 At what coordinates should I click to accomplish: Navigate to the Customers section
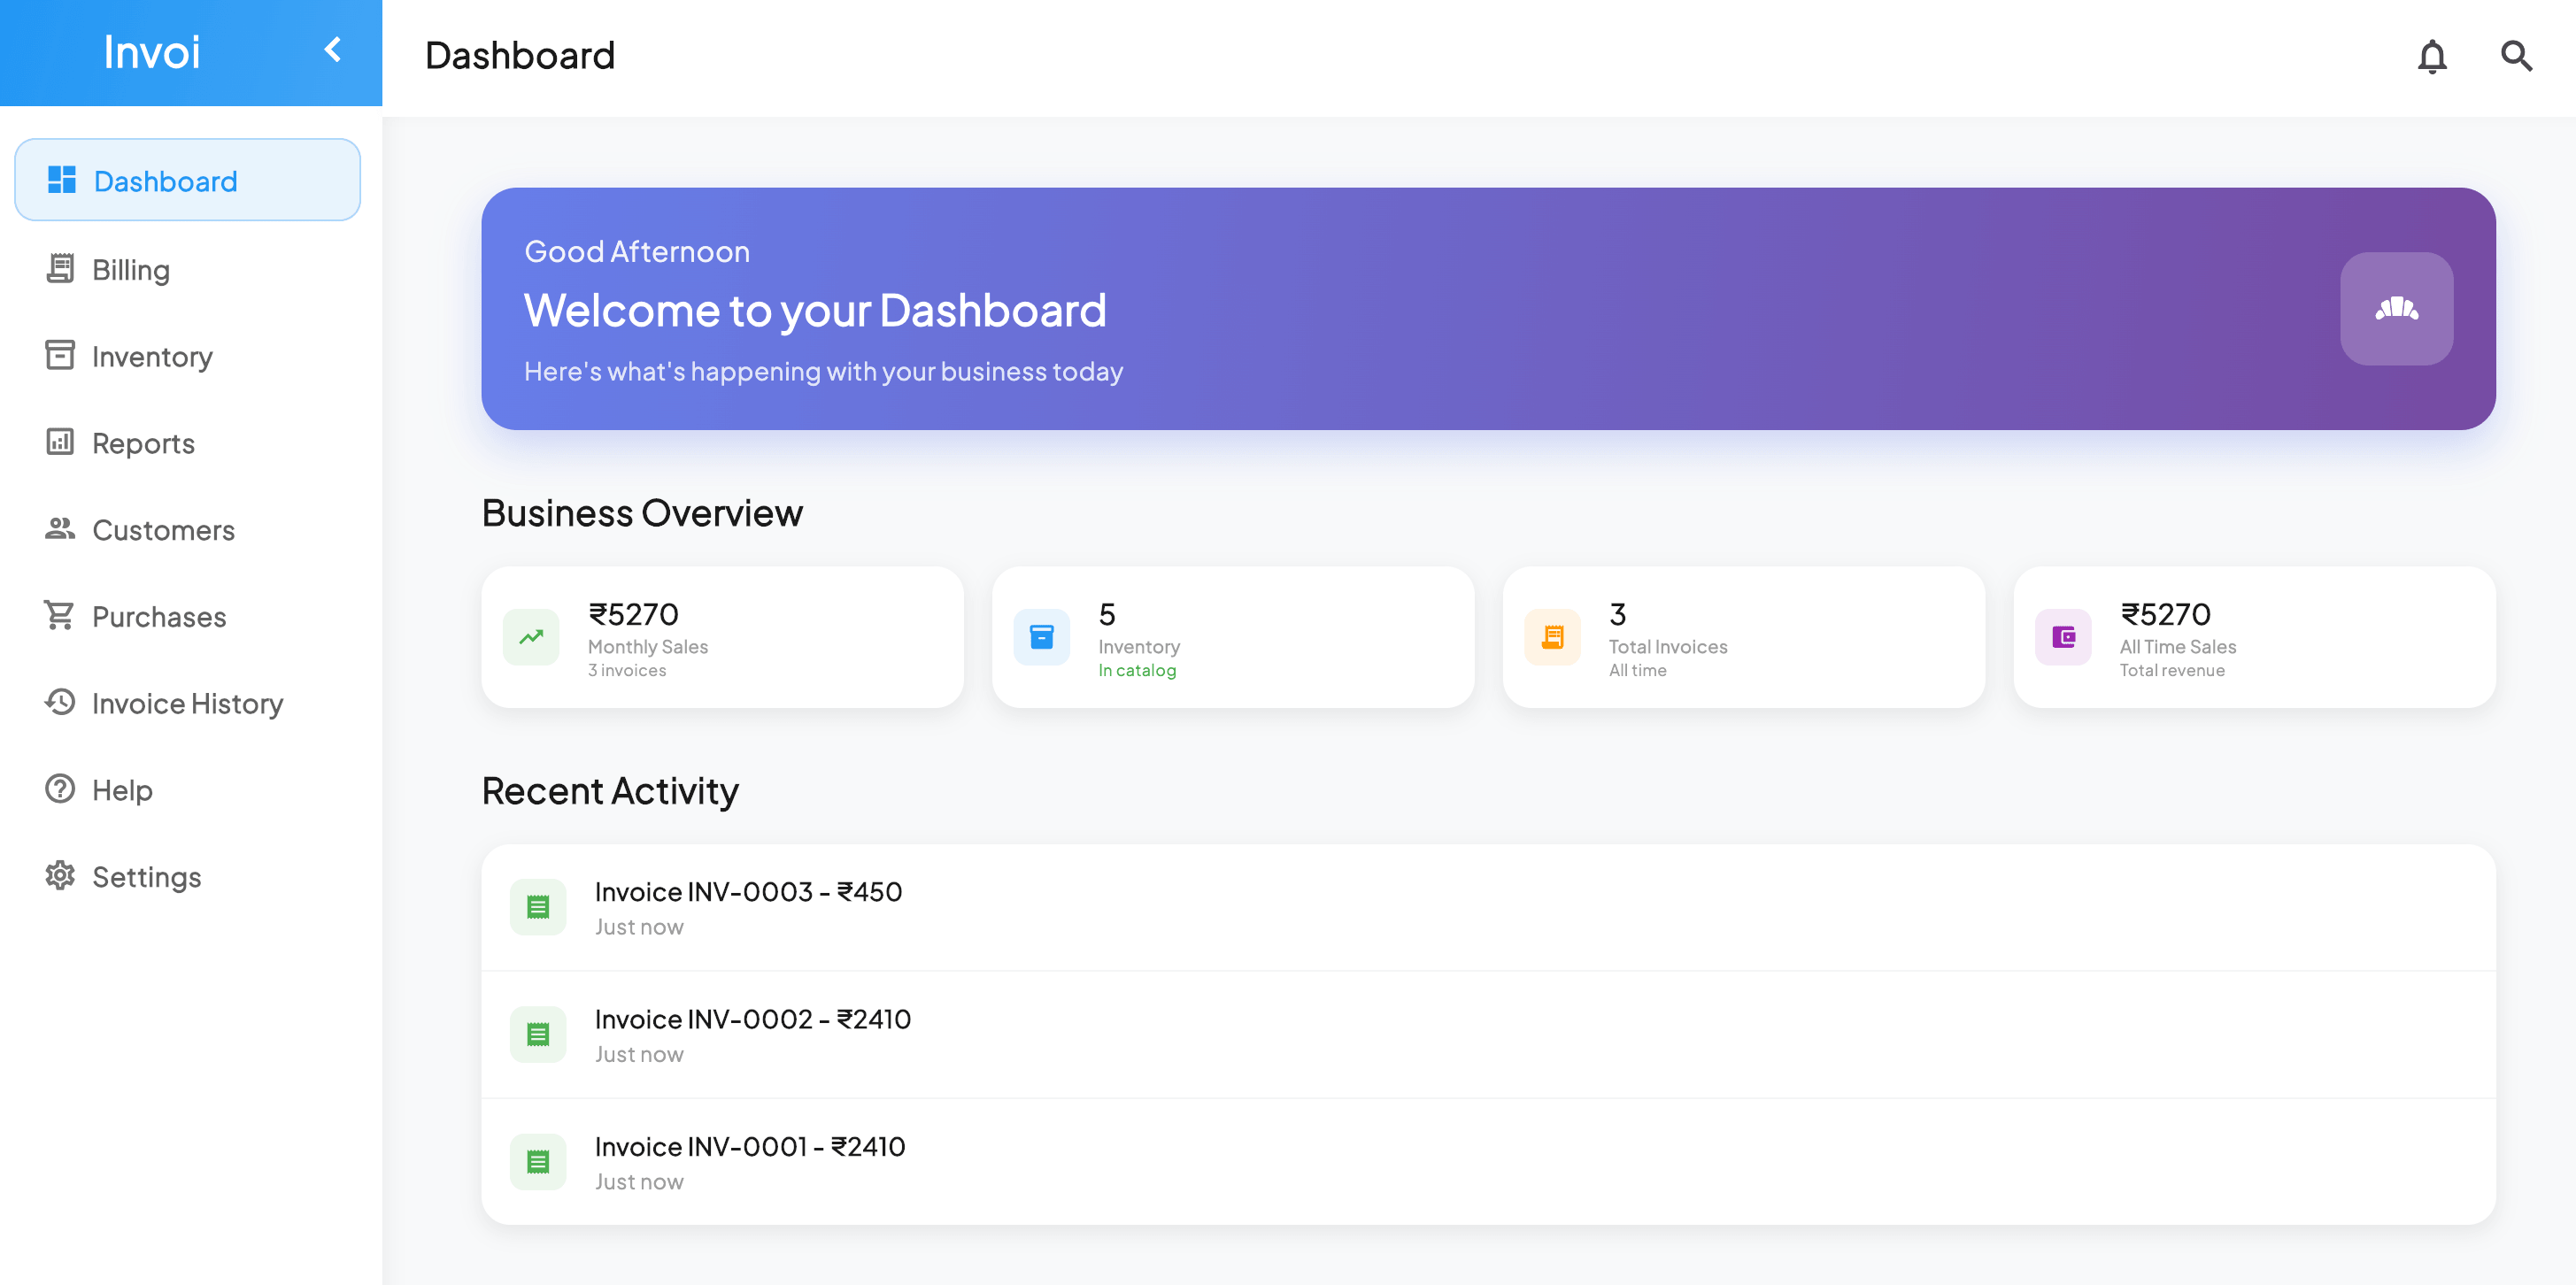(163, 529)
